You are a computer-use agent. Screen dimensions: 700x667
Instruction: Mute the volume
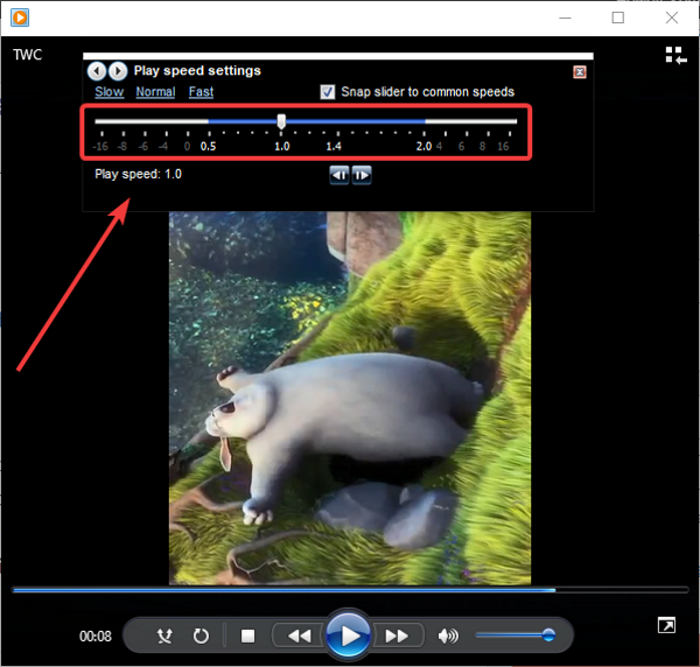click(x=448, y=636)
